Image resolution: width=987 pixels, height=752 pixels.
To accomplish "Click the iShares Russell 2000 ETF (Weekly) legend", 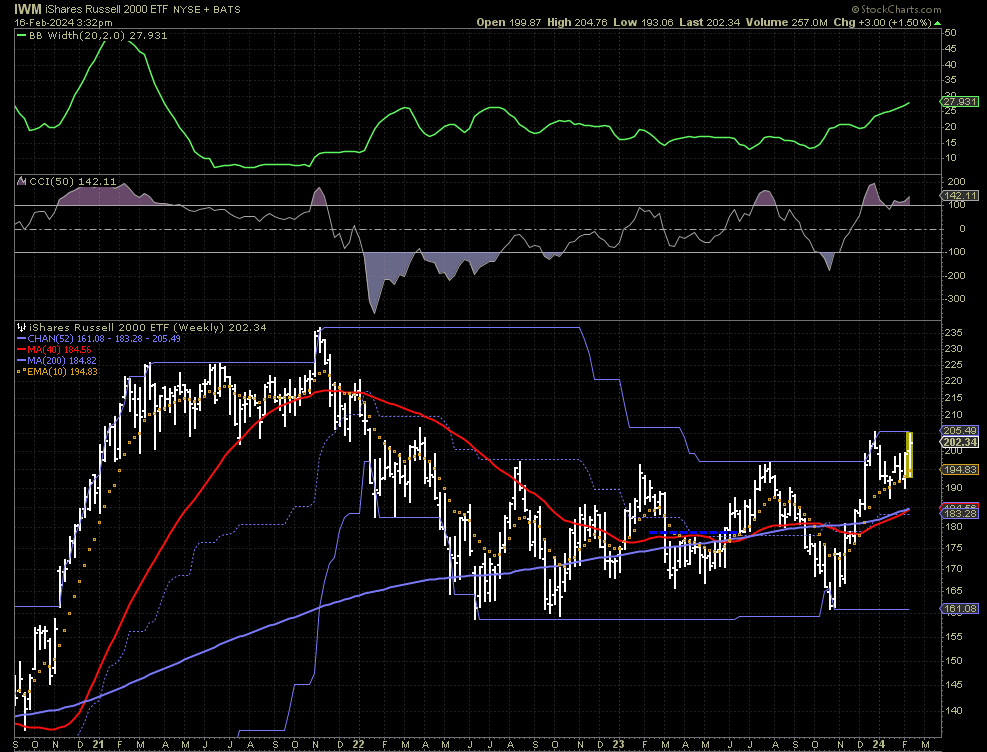I will pyautogui.click(x=148, y=327).
